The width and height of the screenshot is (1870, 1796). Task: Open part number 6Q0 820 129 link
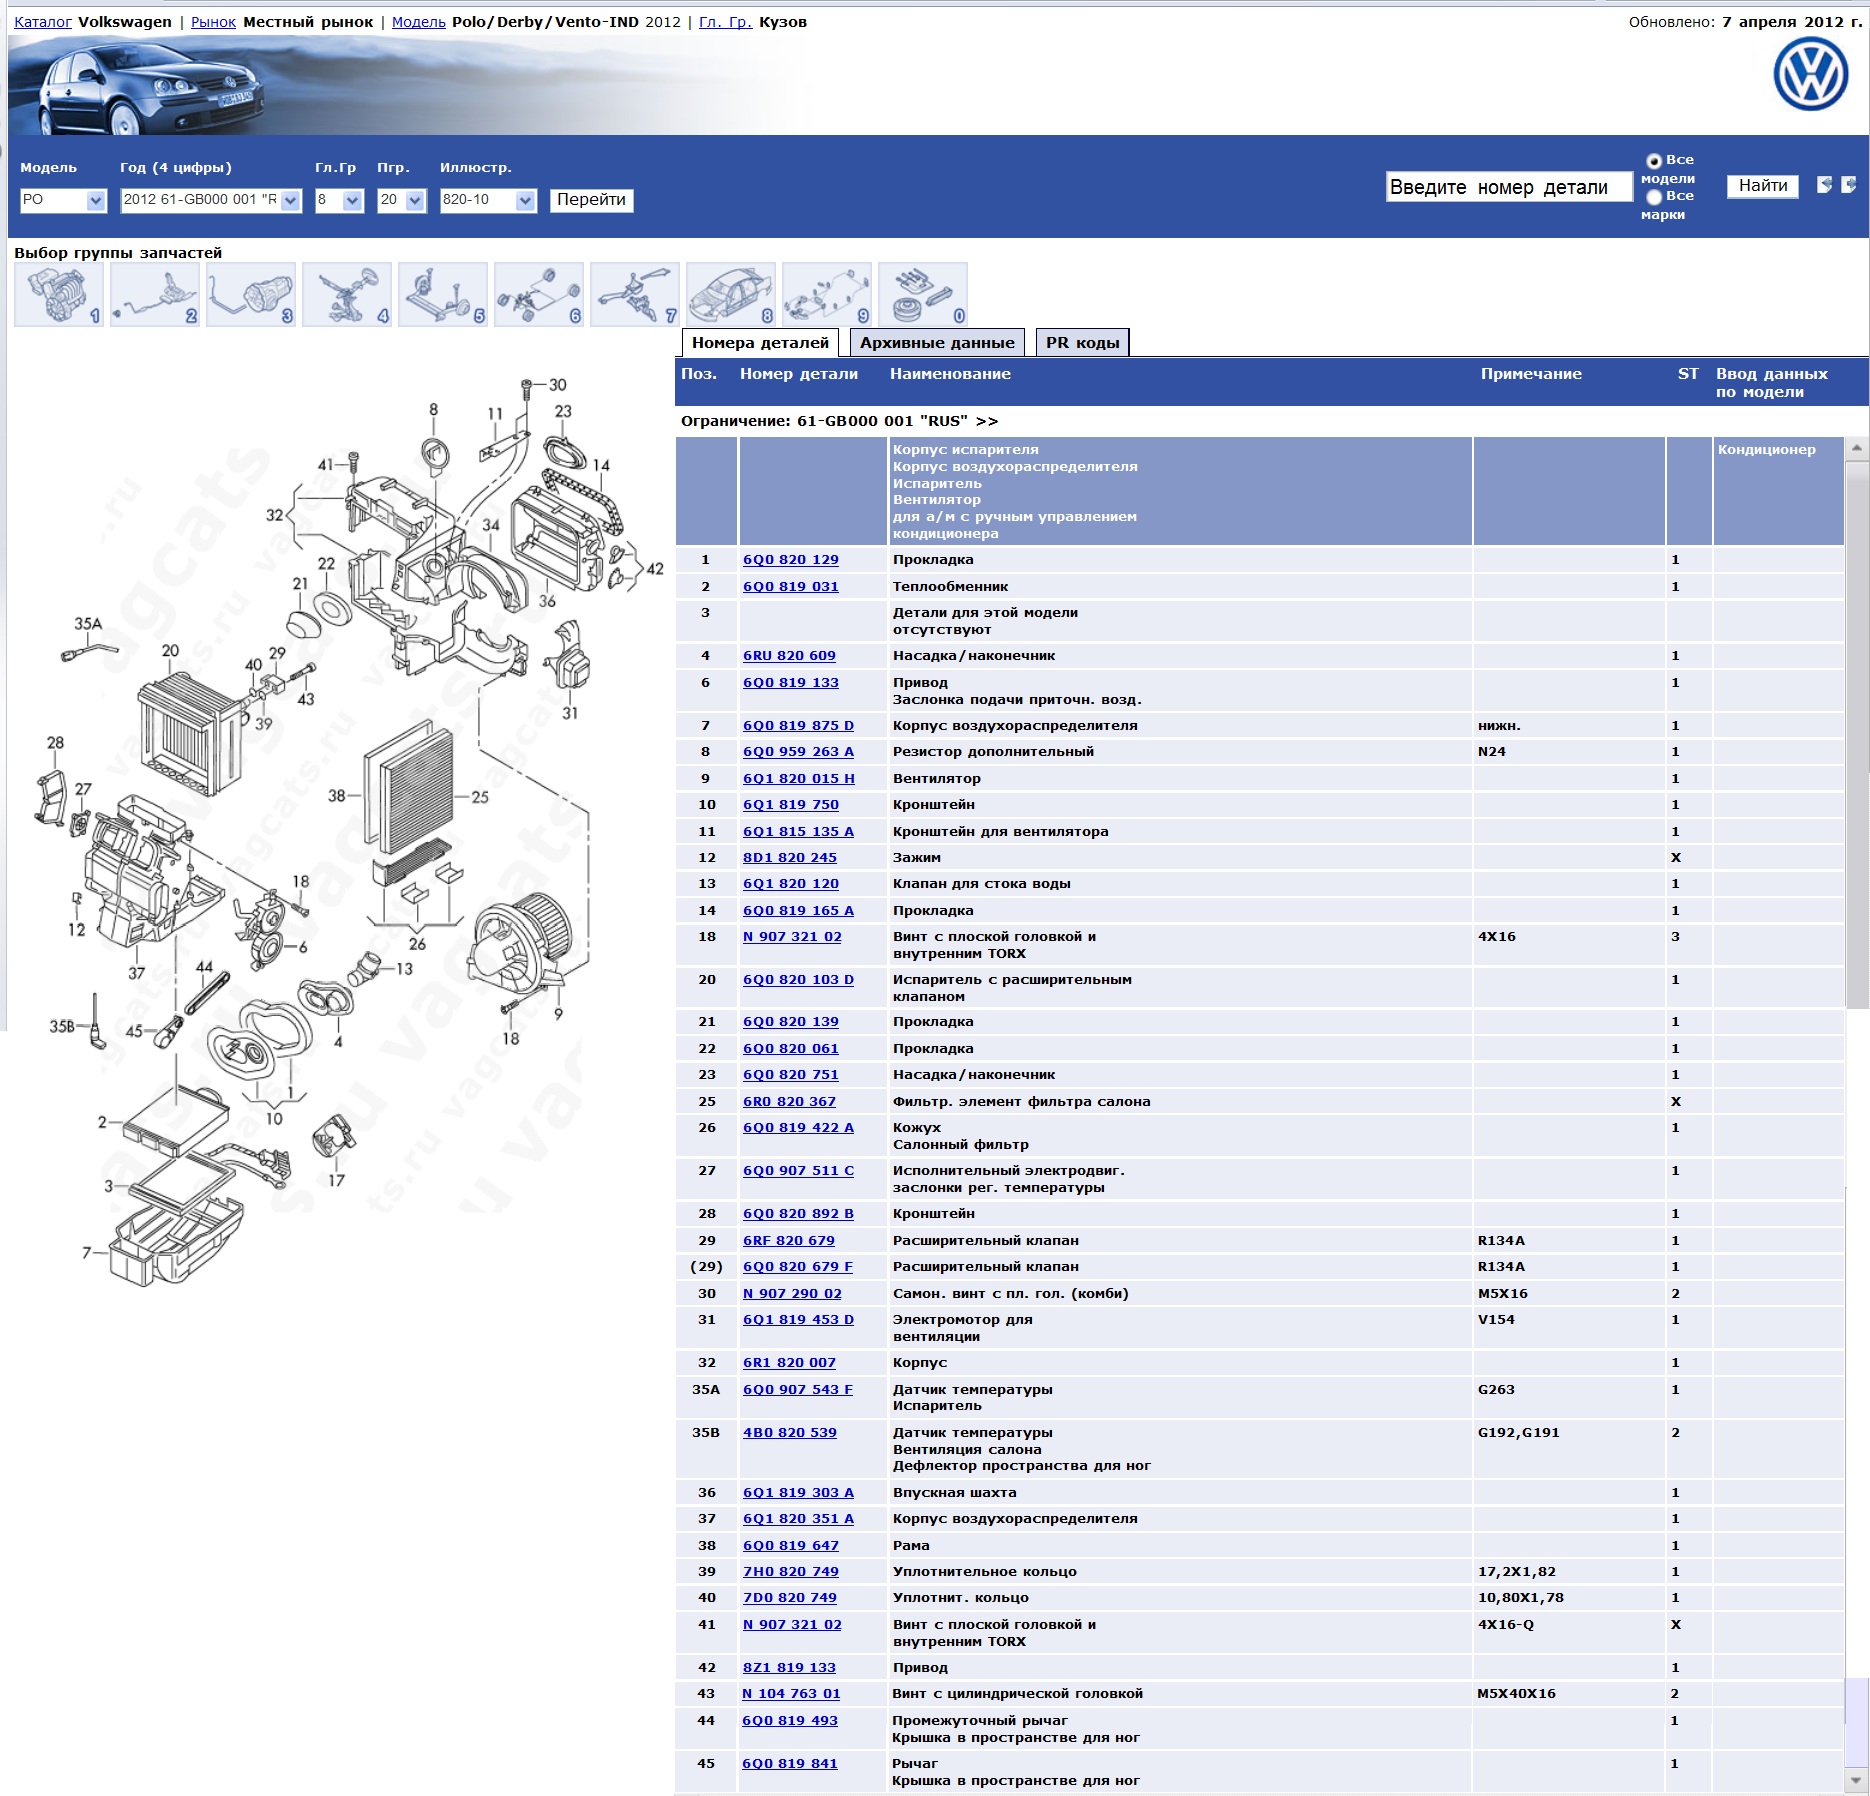point(790,560)
